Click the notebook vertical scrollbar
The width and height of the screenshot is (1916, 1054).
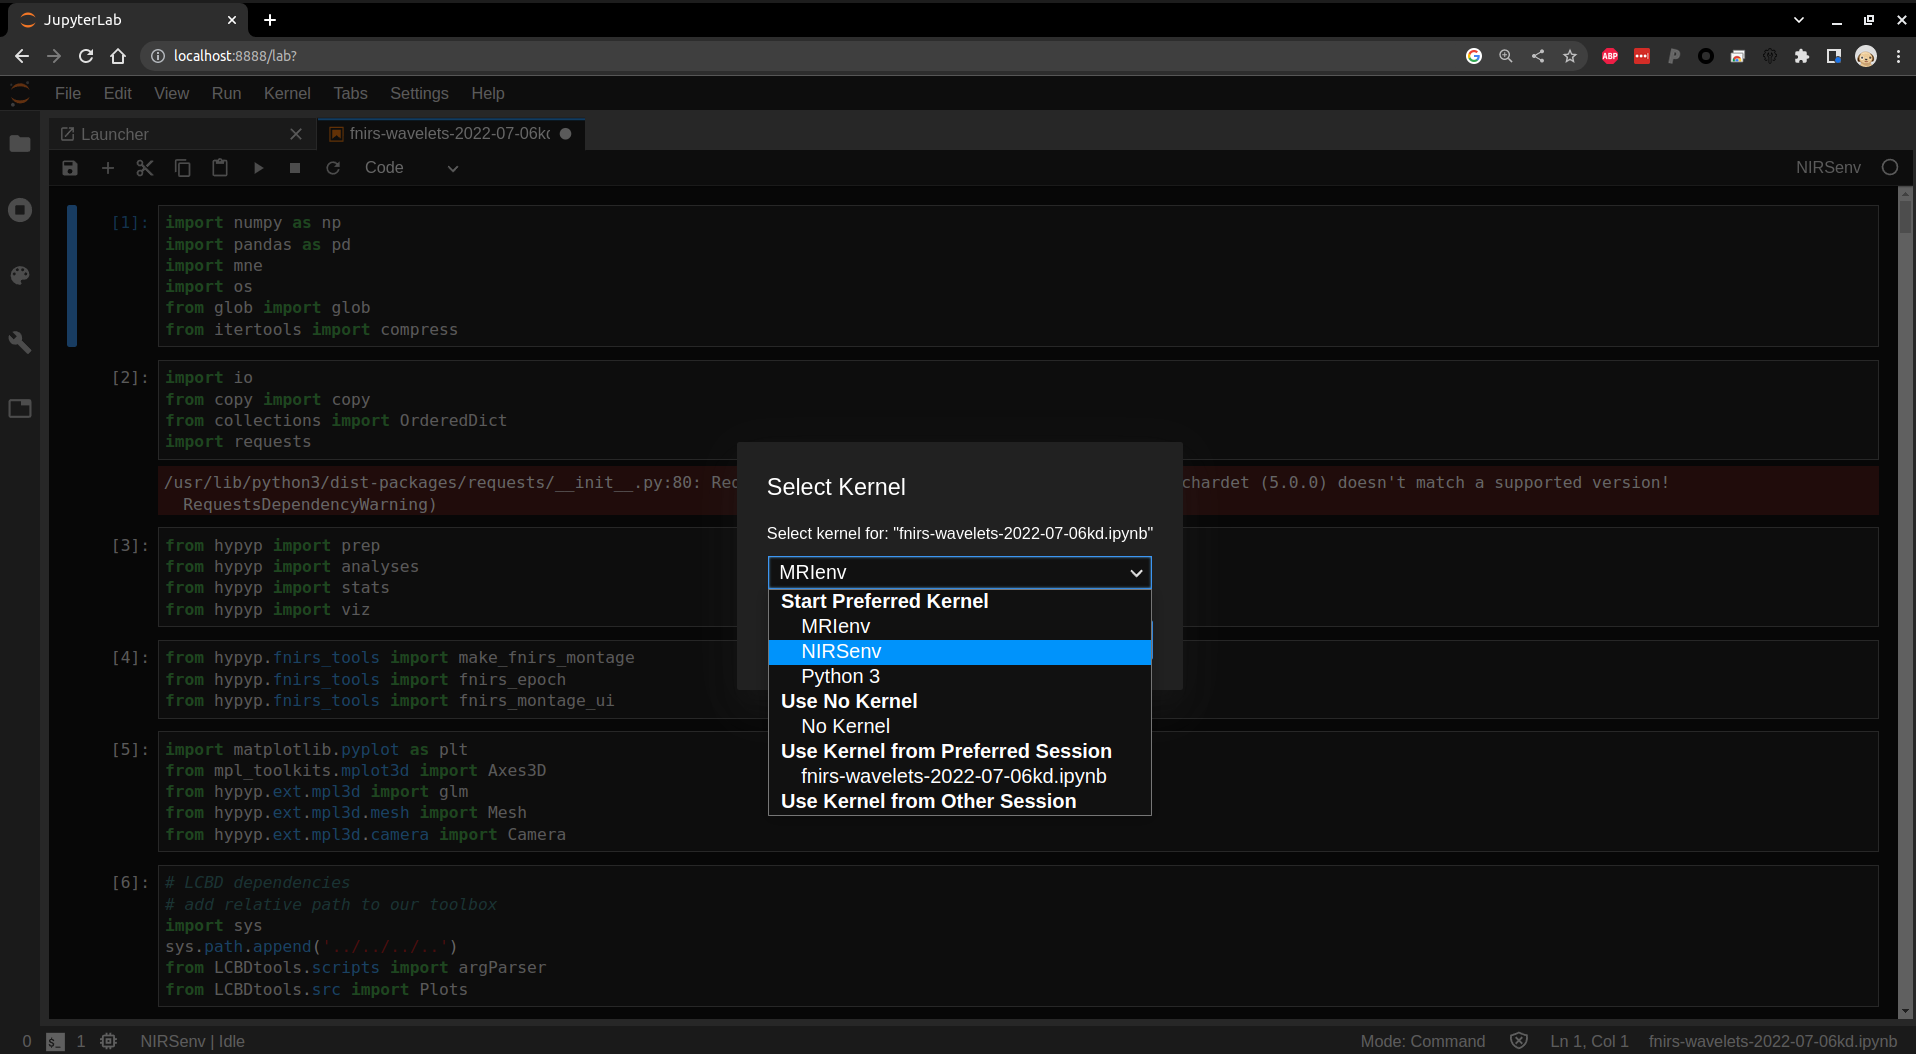coord(1905,600)
